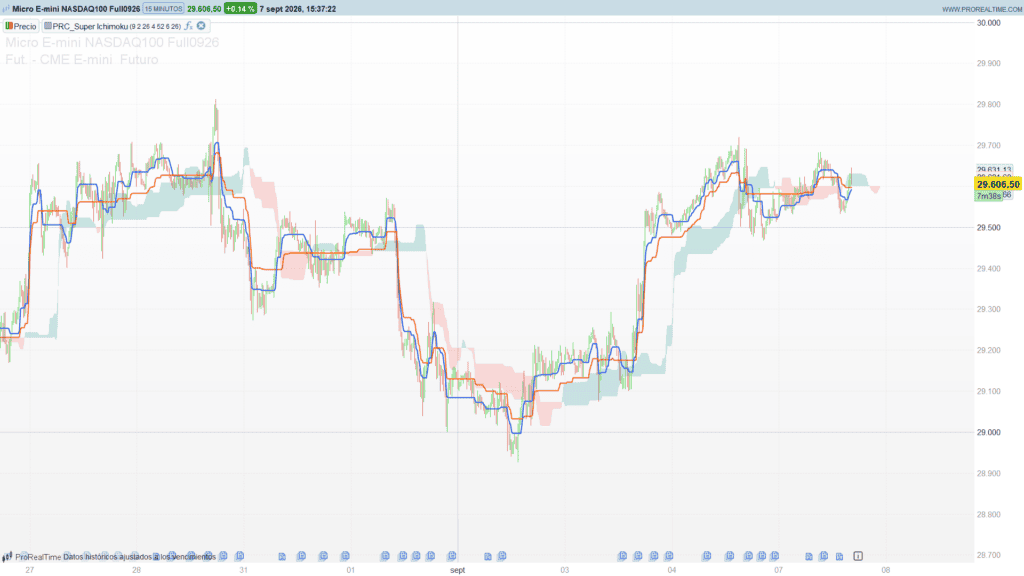Click the yellow 29.606,50 current price label
1024x576 pixels.
(x=998, y=185)
